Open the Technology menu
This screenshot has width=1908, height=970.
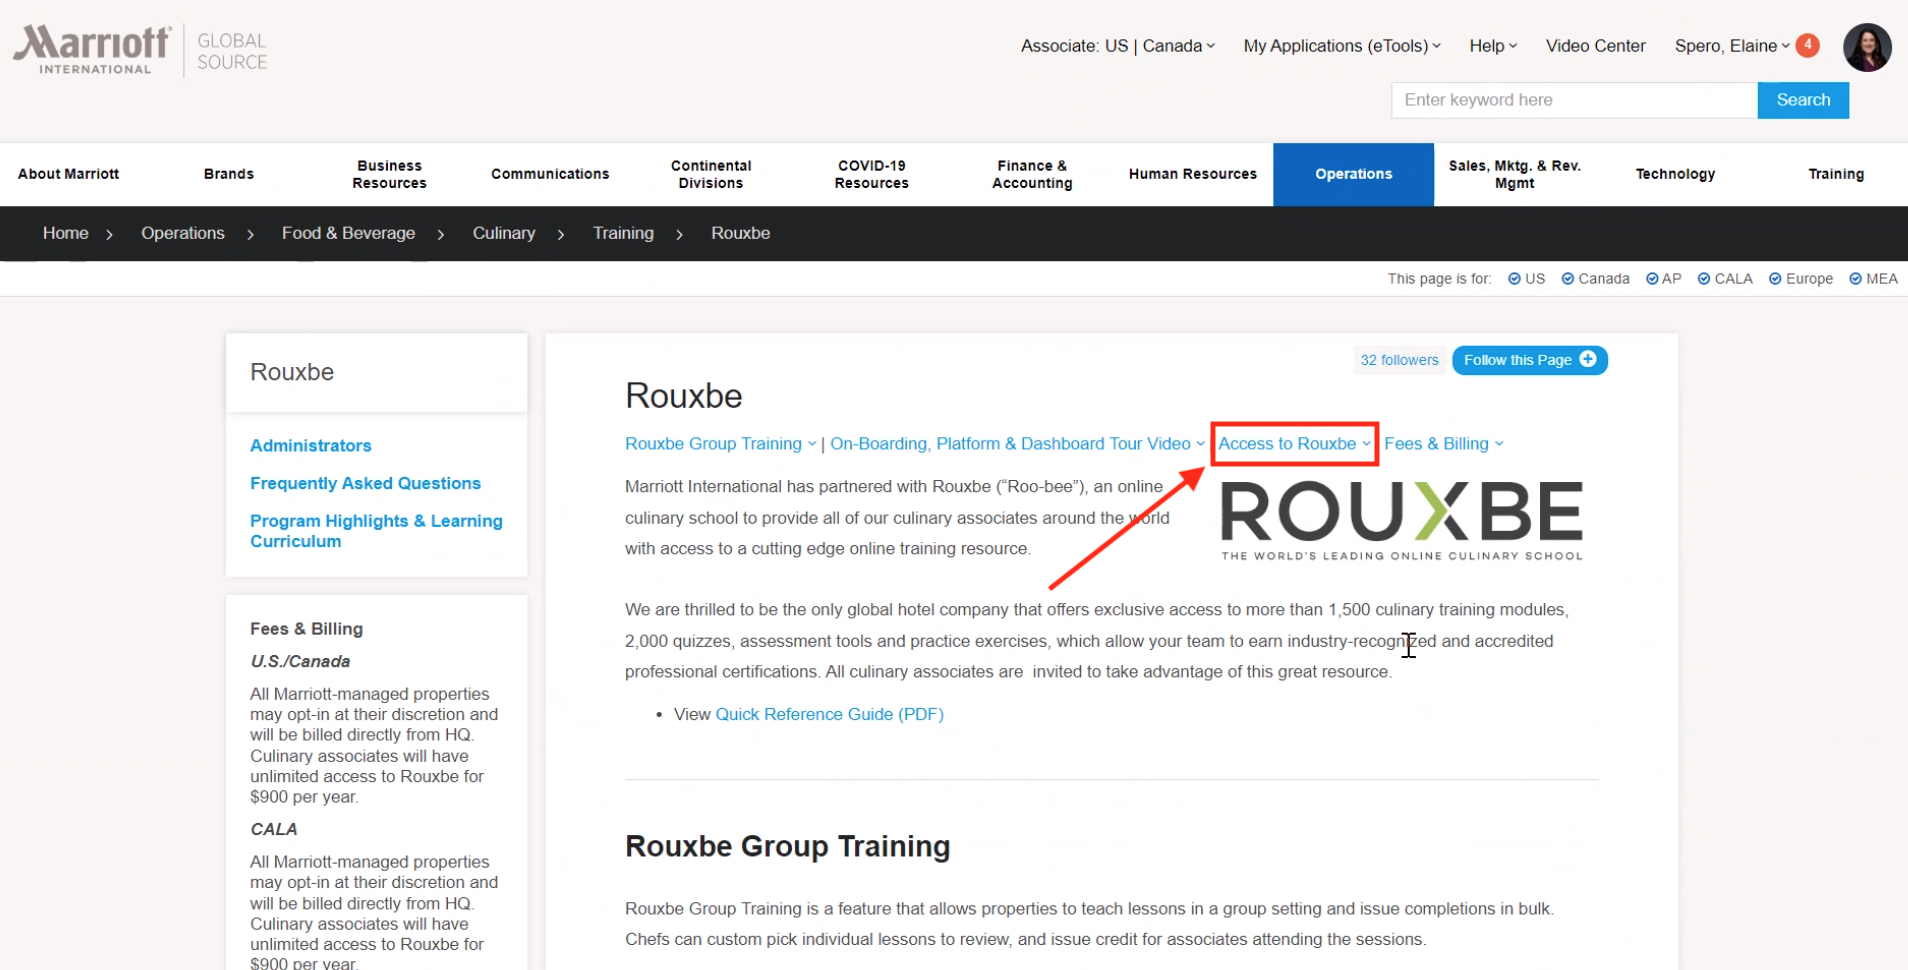tap(1675, 174)
